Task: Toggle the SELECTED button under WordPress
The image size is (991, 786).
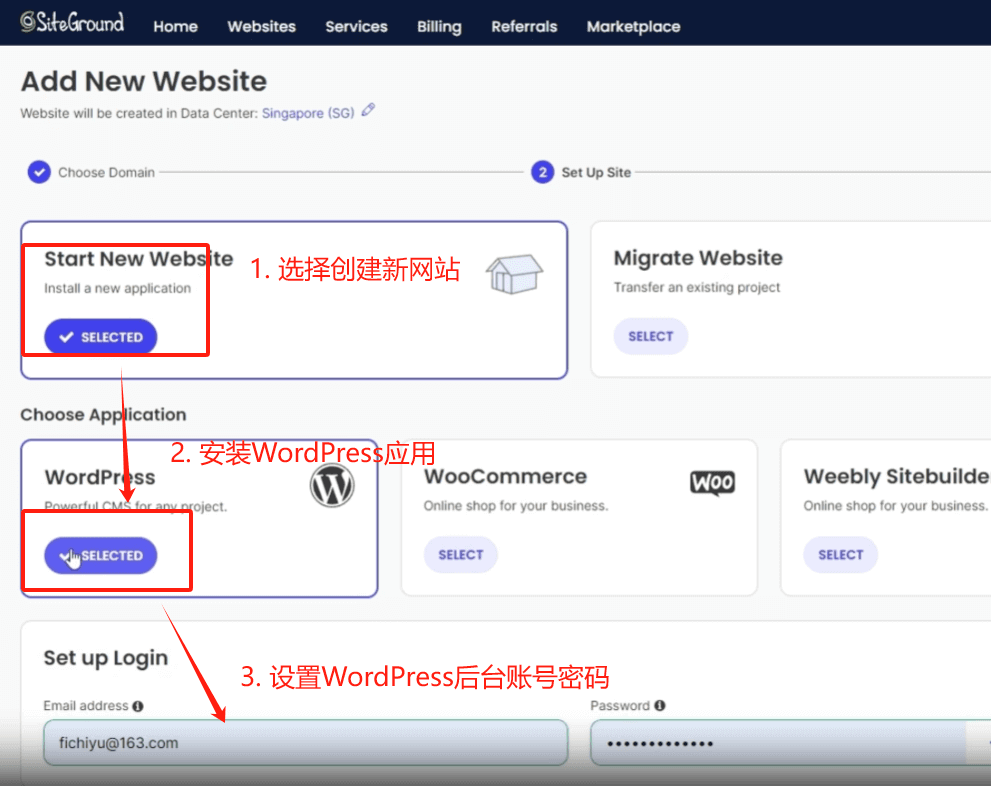Action: tap(100, 555)
